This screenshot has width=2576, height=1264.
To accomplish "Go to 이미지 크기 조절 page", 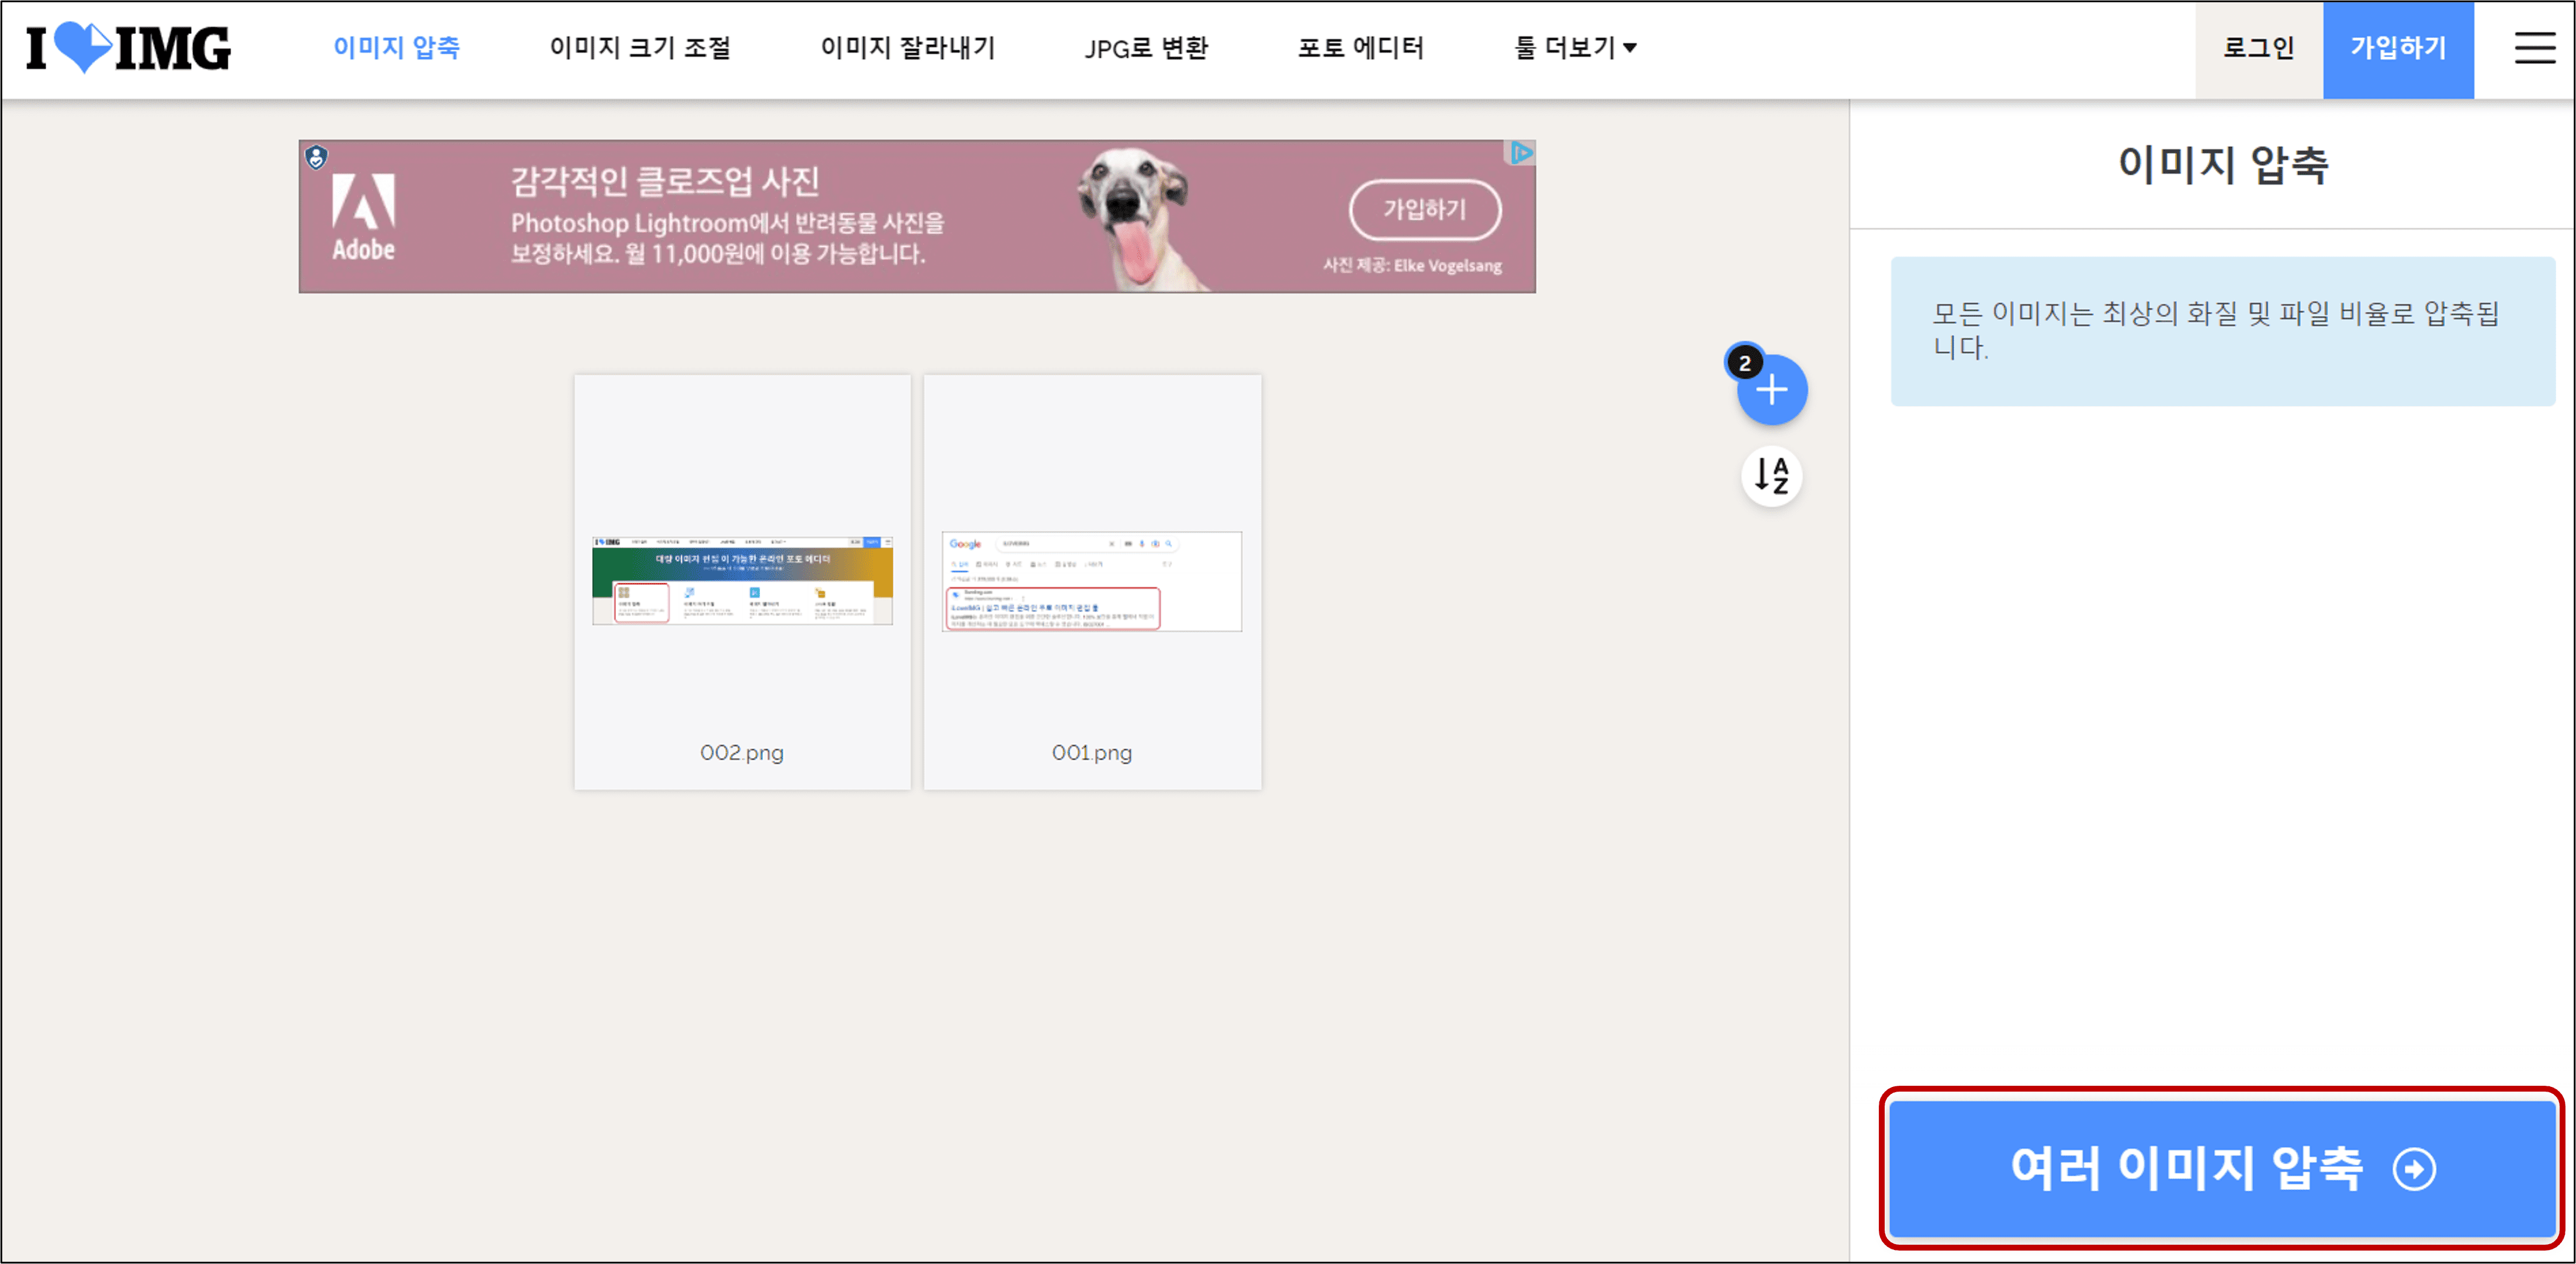I will click(x=640, y=48).
